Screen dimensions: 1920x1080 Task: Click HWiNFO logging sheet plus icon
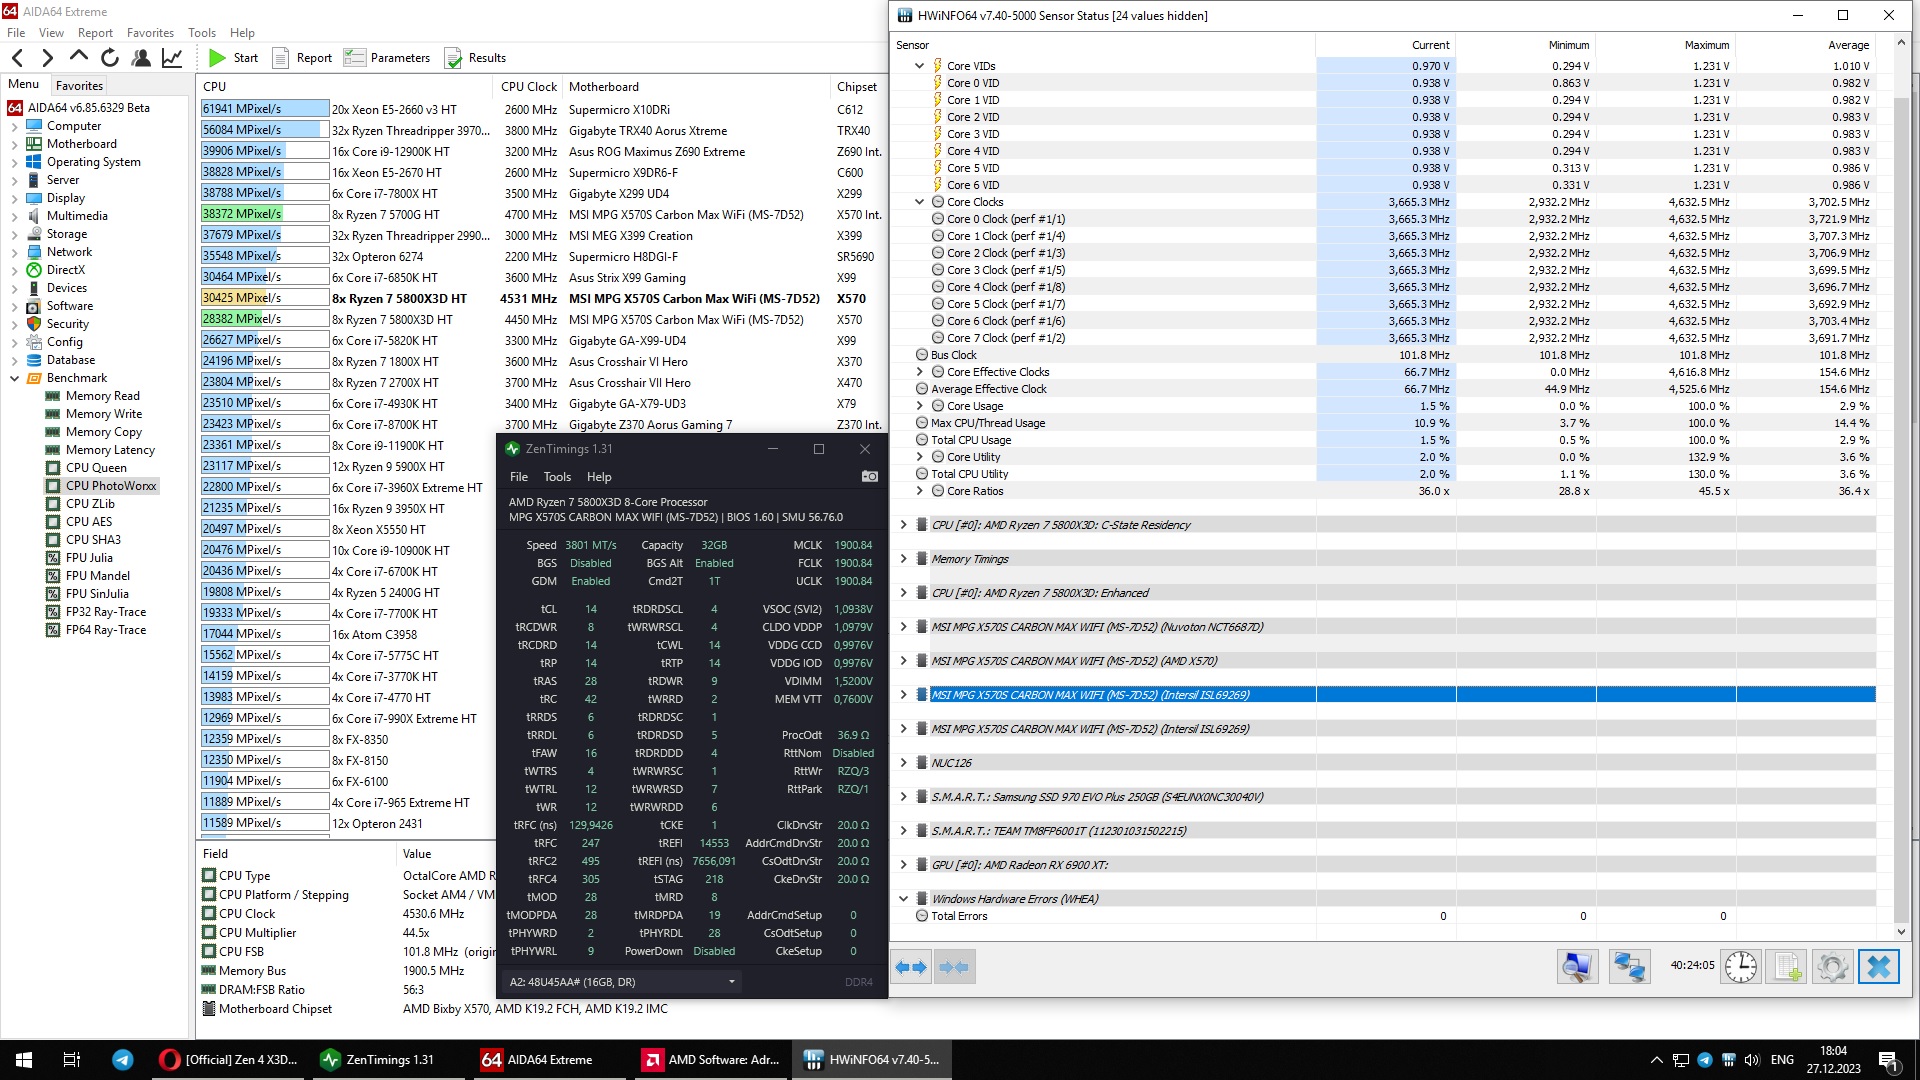tap(1787, 967)
